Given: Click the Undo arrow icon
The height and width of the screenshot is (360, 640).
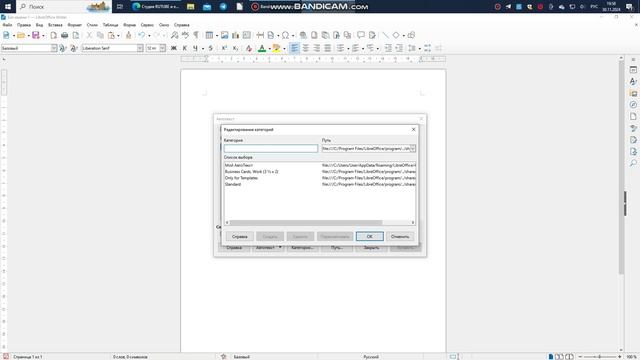Looking at the screenshot, I should tap(141, 36).
